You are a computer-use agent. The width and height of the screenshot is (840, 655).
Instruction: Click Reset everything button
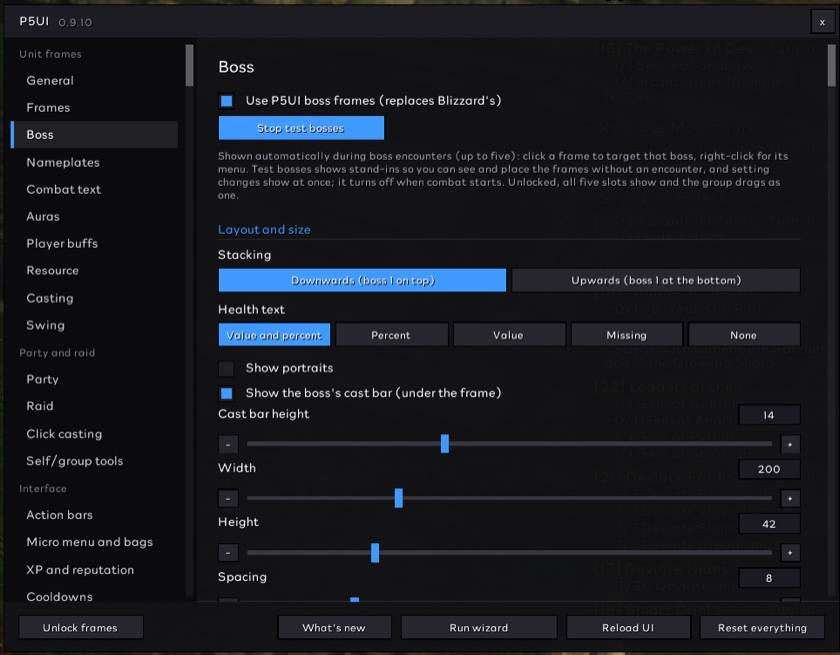coord(762,627)
